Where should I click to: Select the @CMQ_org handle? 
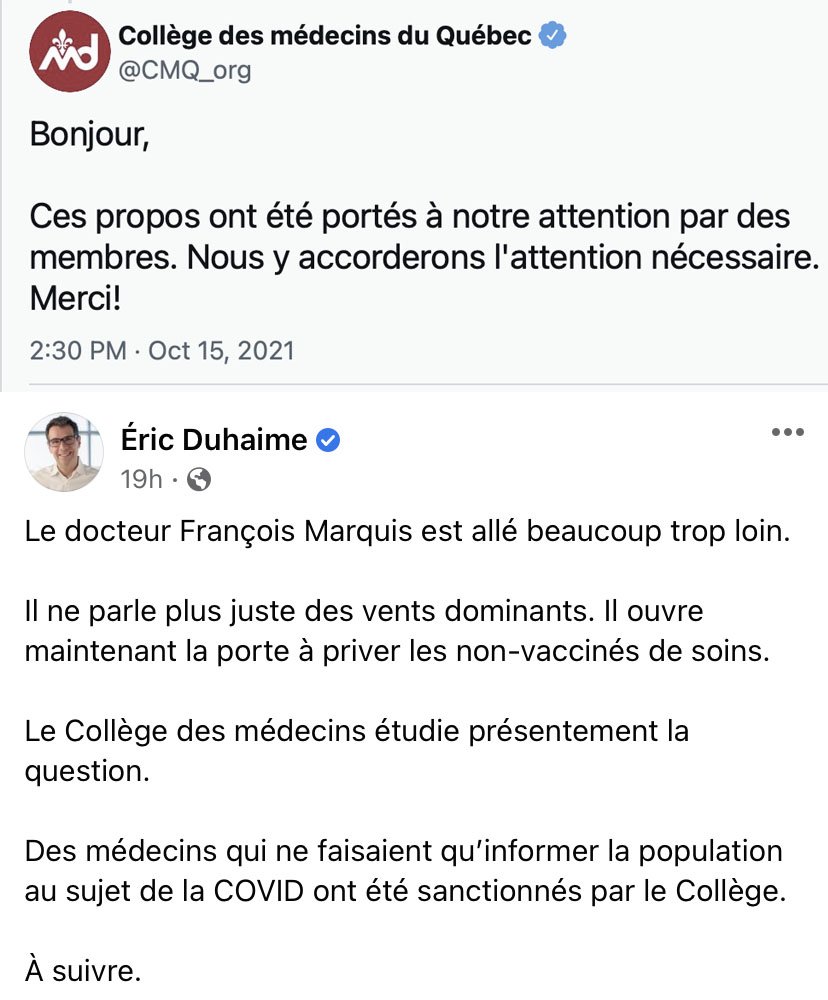click(185, 70)
